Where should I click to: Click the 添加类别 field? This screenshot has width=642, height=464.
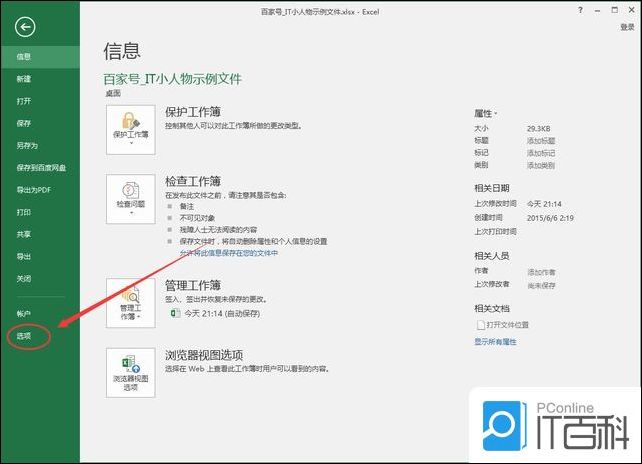(x=541, y=165)
